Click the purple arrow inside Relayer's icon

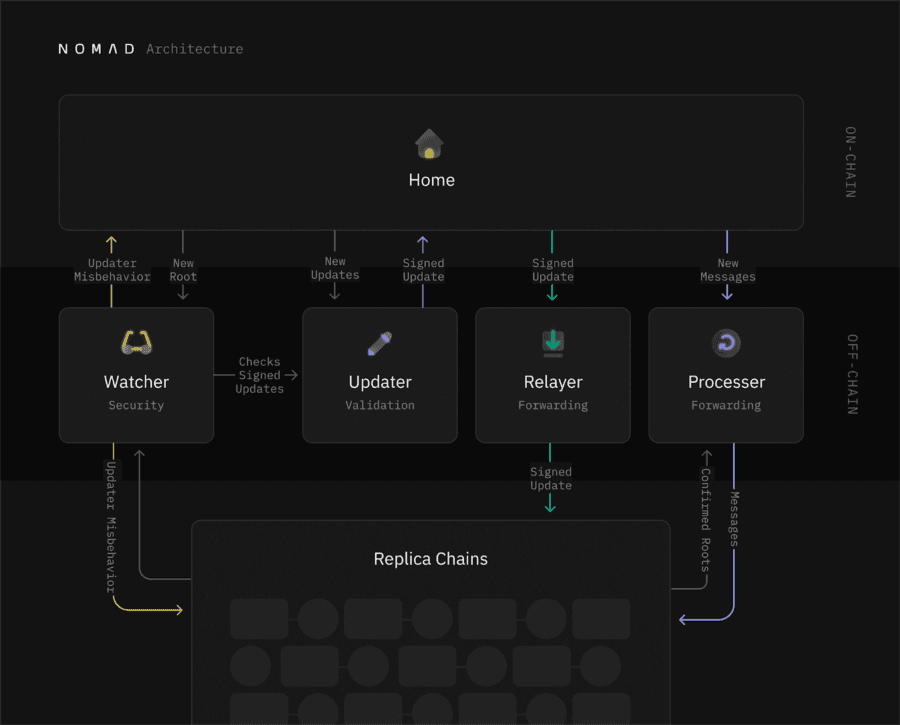click(x=553, y=341)
